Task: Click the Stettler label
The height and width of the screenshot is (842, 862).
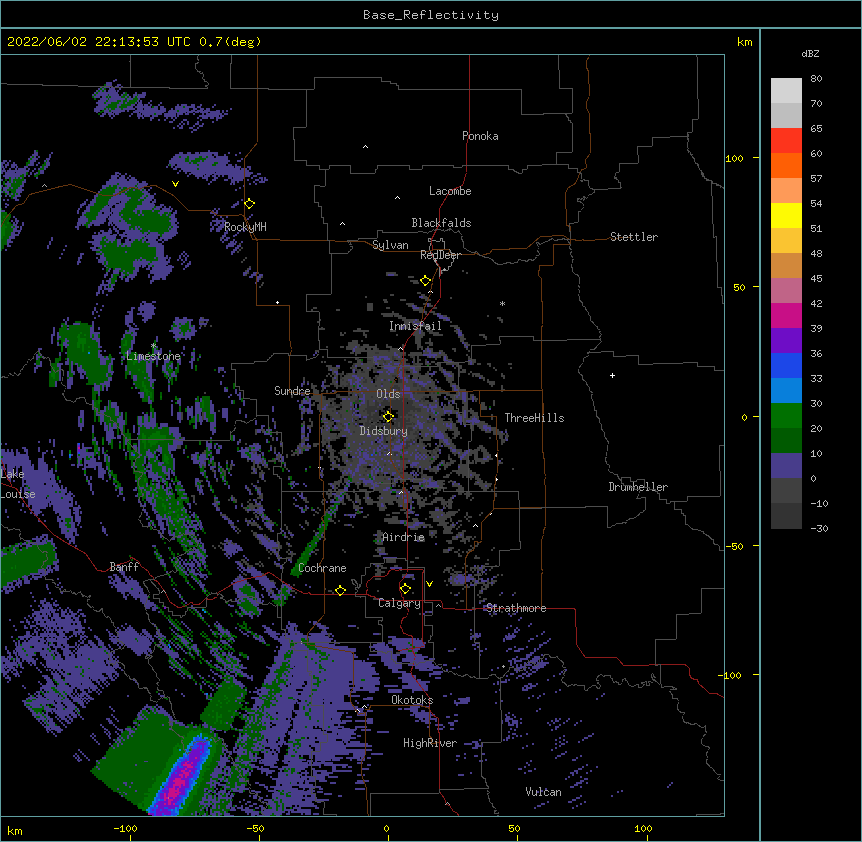Action: 634,237
